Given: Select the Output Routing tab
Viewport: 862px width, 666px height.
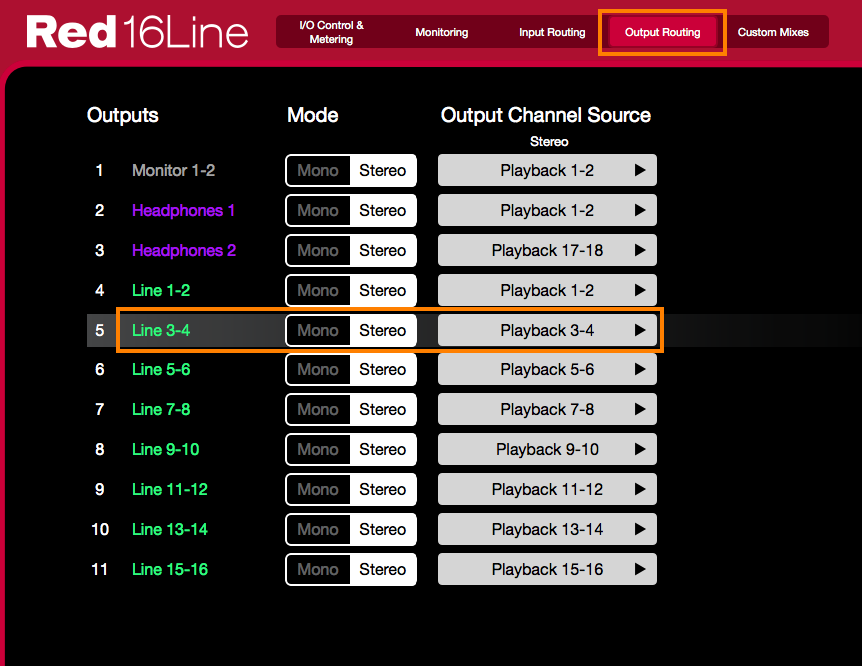Looking at the screenshot, I should coord(662,32).
